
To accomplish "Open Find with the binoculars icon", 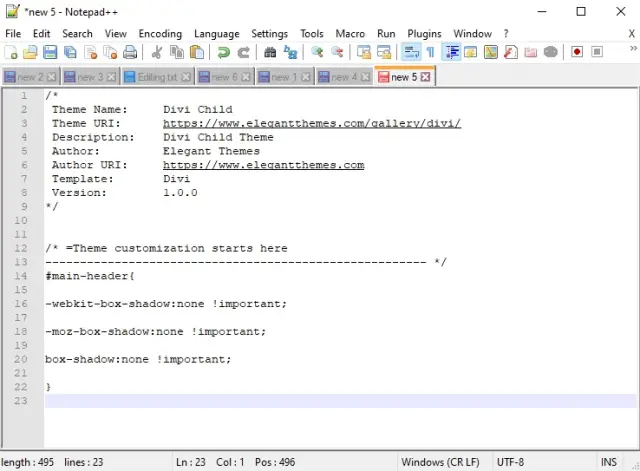I will pyautogui.click(x=270, y=52).
